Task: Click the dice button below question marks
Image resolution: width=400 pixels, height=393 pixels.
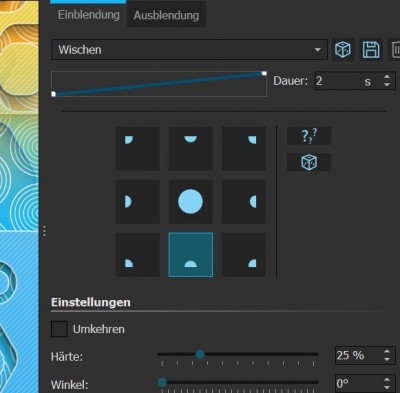Action: pyautogui.click(x=309, y=162)
